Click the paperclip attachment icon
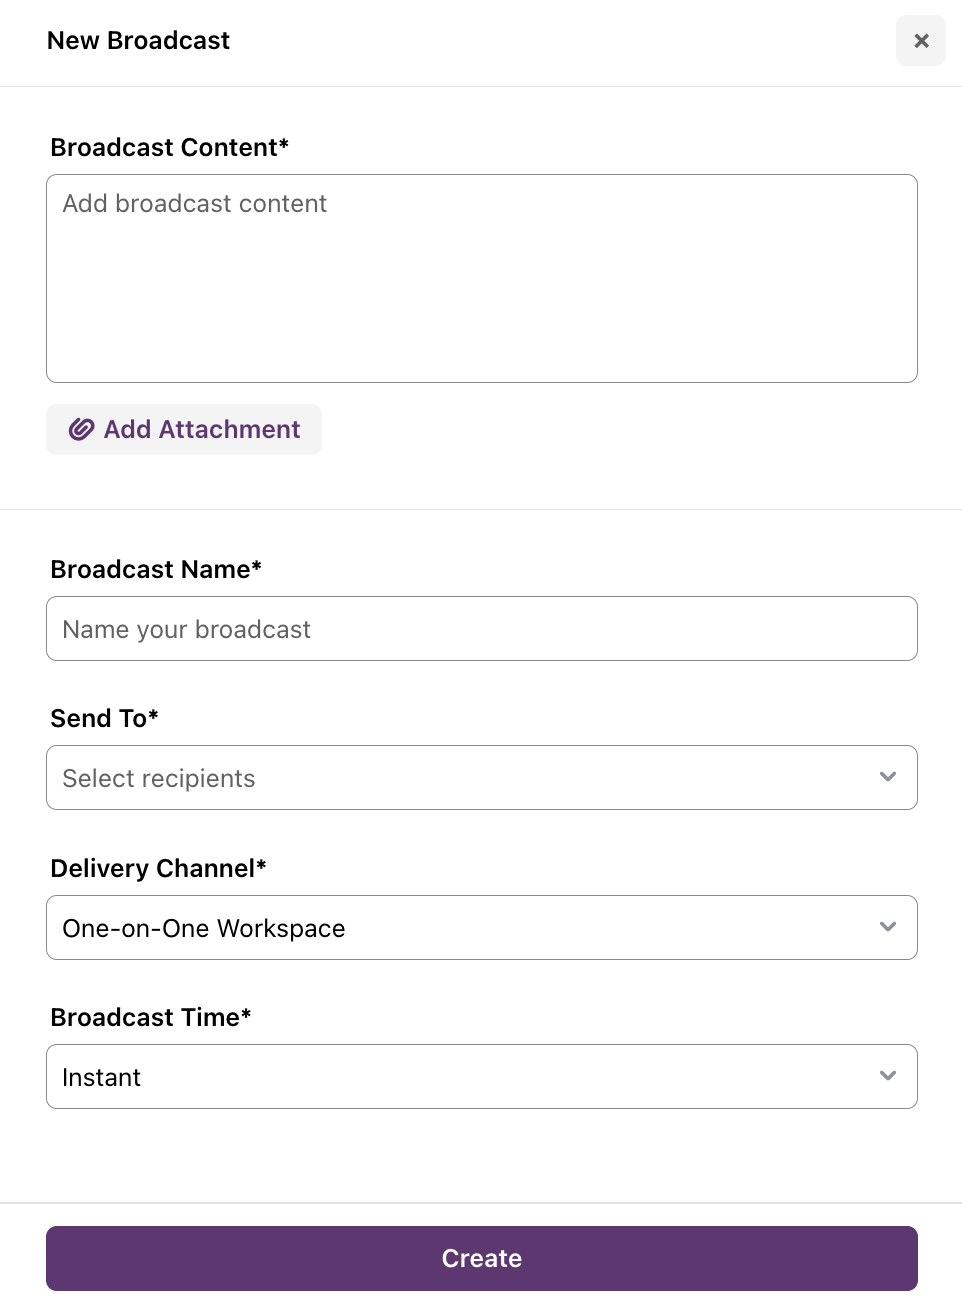This screenshot has width=962, height=1310. tap(81, 429)
